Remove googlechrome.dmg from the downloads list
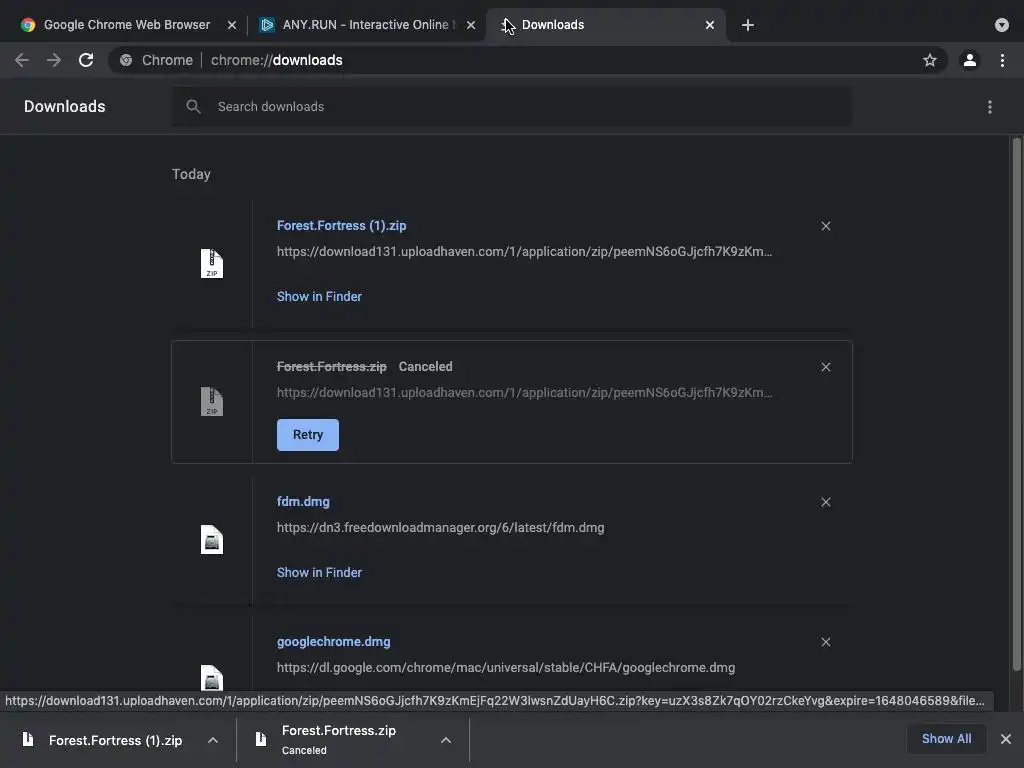 pos(826,642)
